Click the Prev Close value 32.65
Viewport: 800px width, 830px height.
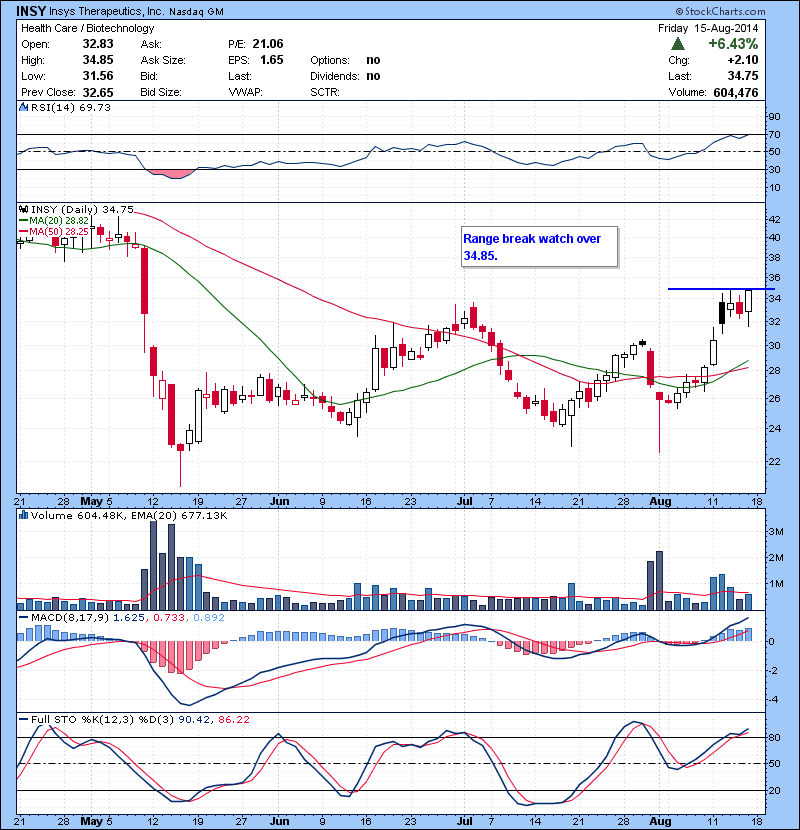98,93
